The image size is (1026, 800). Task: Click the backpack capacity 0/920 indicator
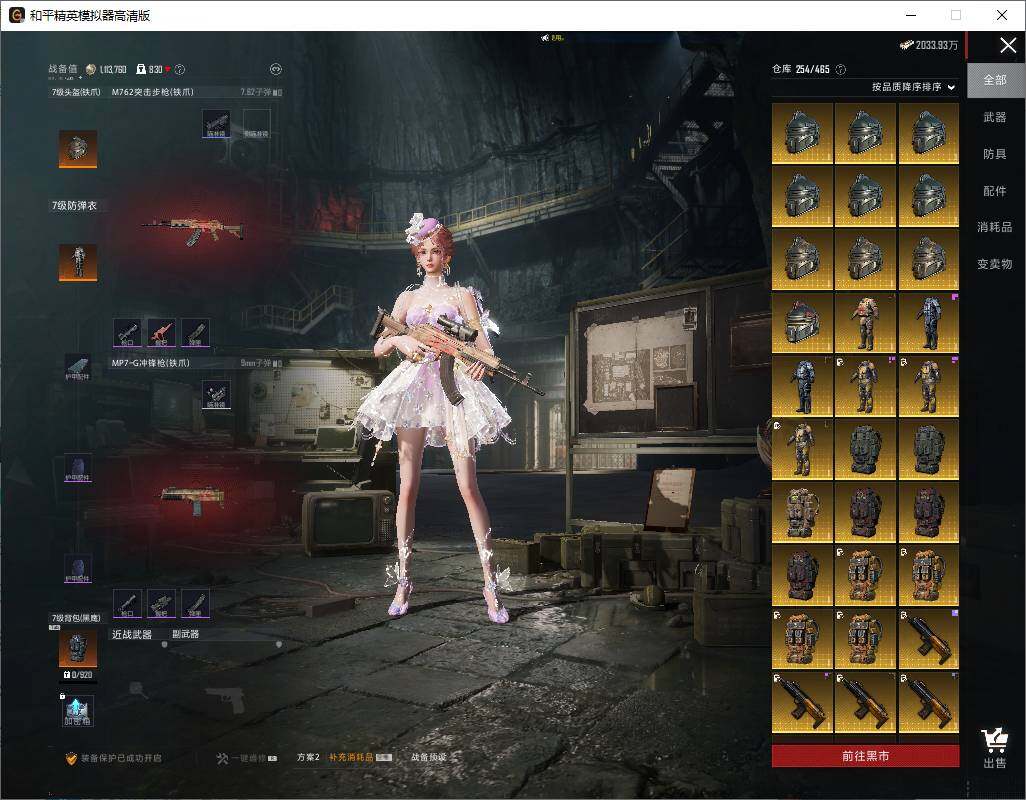(x=78, y=675)
